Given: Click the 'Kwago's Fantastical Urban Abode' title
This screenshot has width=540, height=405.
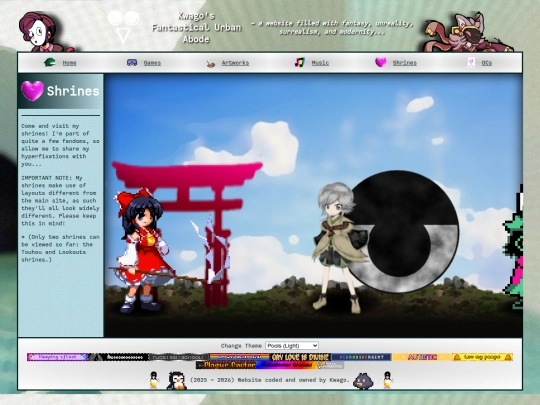Looking at the screenshot, I should point(196,28).
